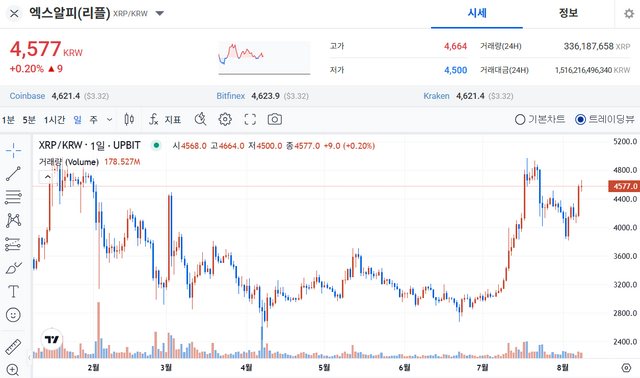Screen dimensions: 640x378
Task: Select the 1분 timeframe
Action: click(x=8, y=120)
